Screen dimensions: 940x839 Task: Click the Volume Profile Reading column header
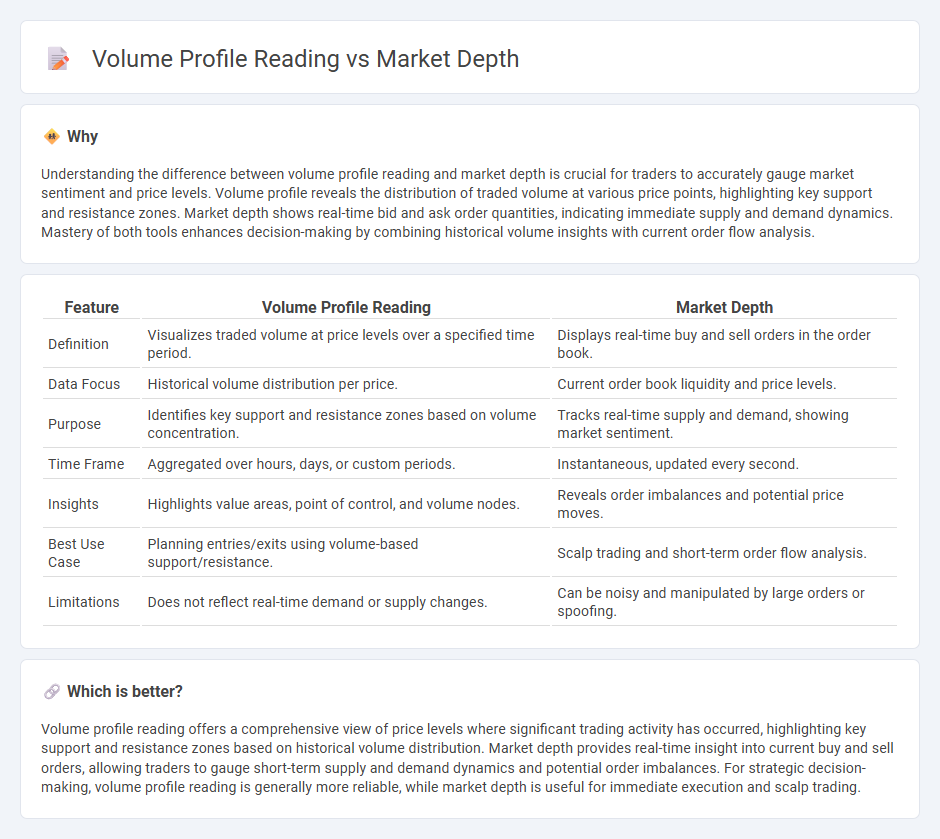click(x=346, y=307)
